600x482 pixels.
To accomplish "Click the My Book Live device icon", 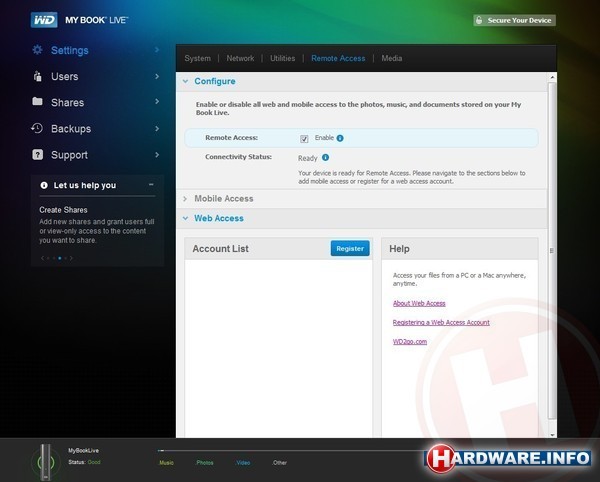I will [43, 459].
